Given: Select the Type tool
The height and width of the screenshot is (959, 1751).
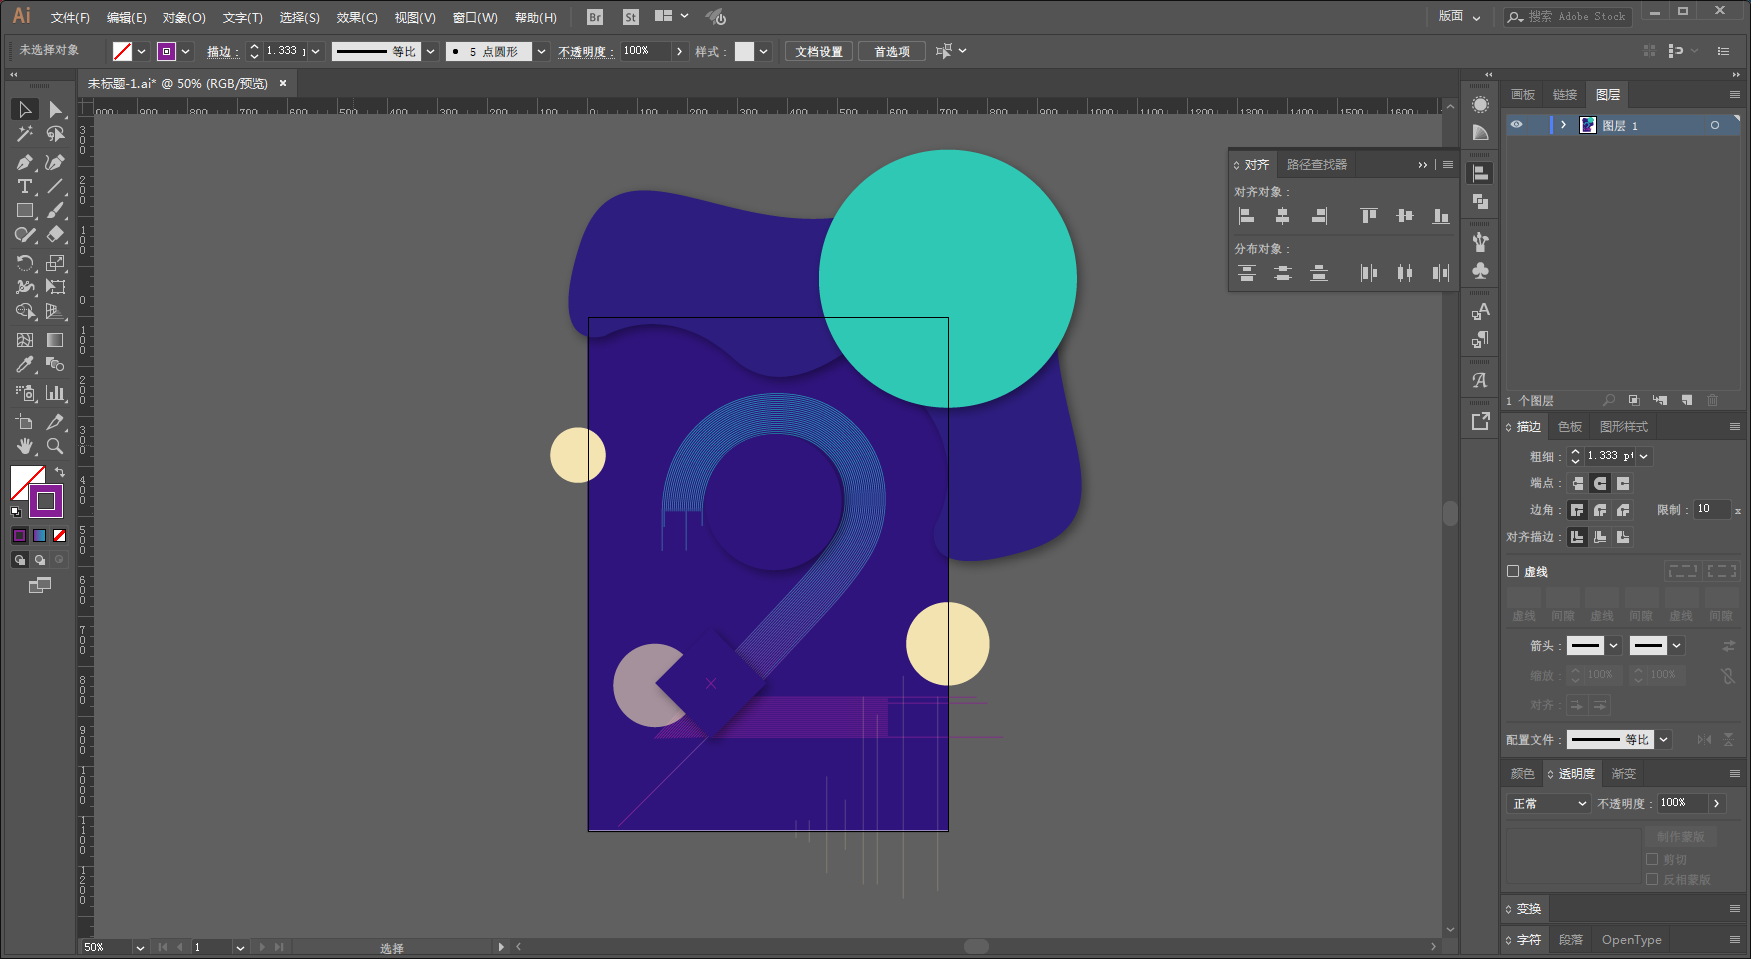Looking at the screenshot, I should (25, 187).
